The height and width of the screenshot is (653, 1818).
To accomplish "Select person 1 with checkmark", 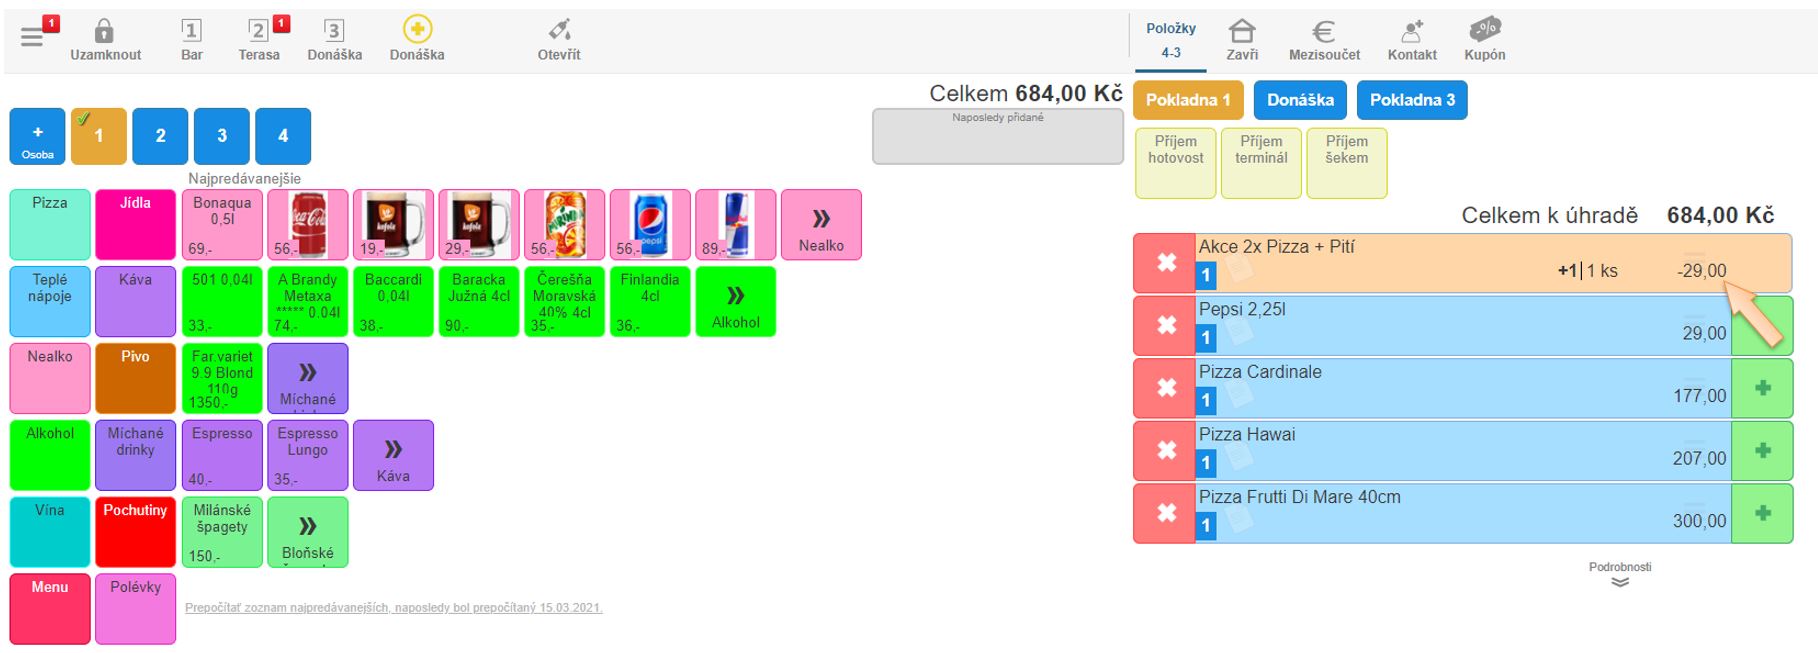I will point(99,137).
